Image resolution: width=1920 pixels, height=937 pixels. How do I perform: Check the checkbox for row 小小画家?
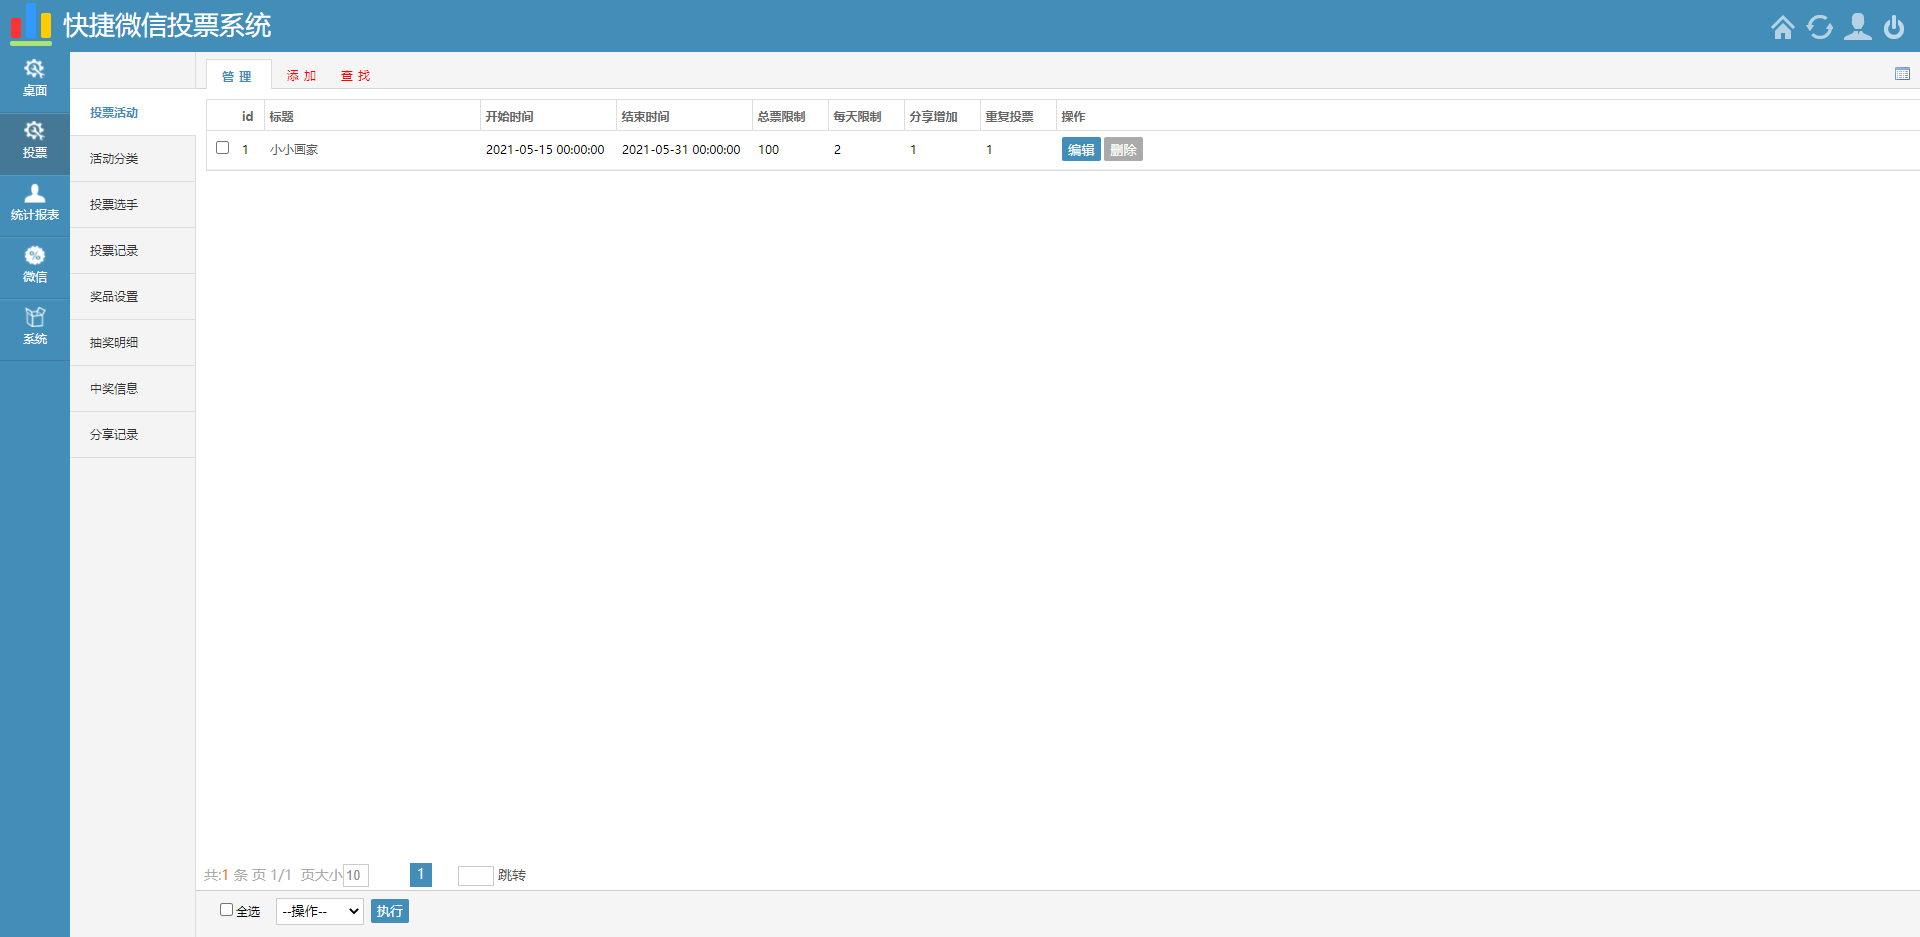click(x=223, y=148)
